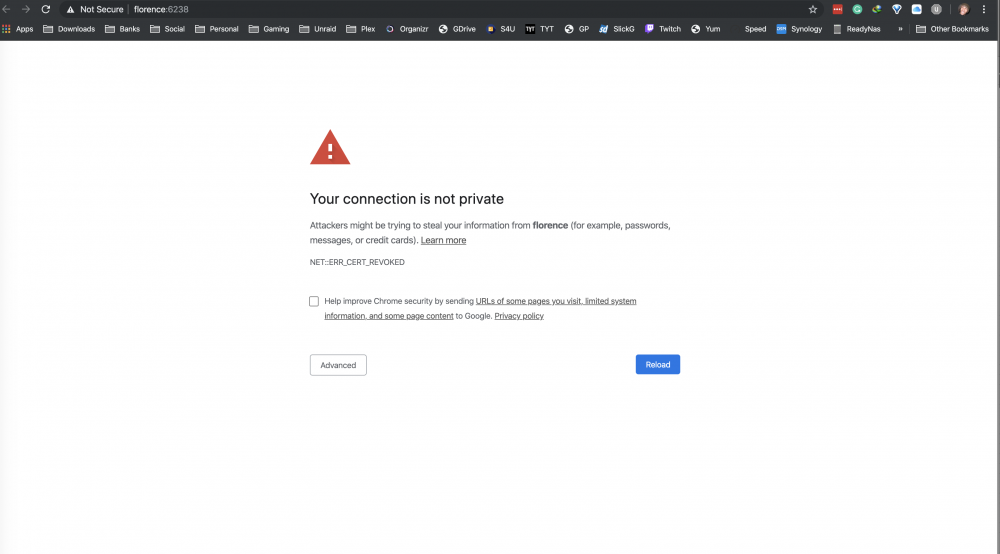Open the Twitch bookmark
The width and height of the screenshot is (1000, 554).
click(663, 29)
